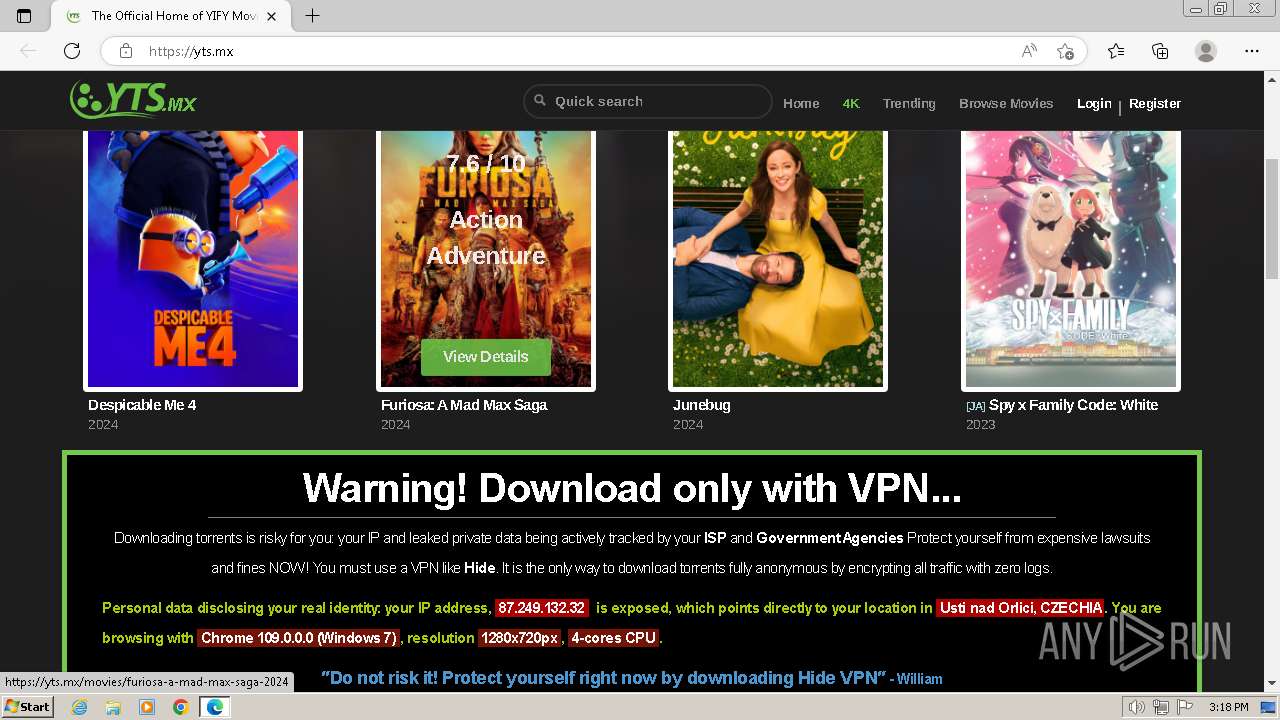This screenshot has height=720, width=1280.
Task: Click the scrollbar down arrow
Action: (x=1271, y=684)
